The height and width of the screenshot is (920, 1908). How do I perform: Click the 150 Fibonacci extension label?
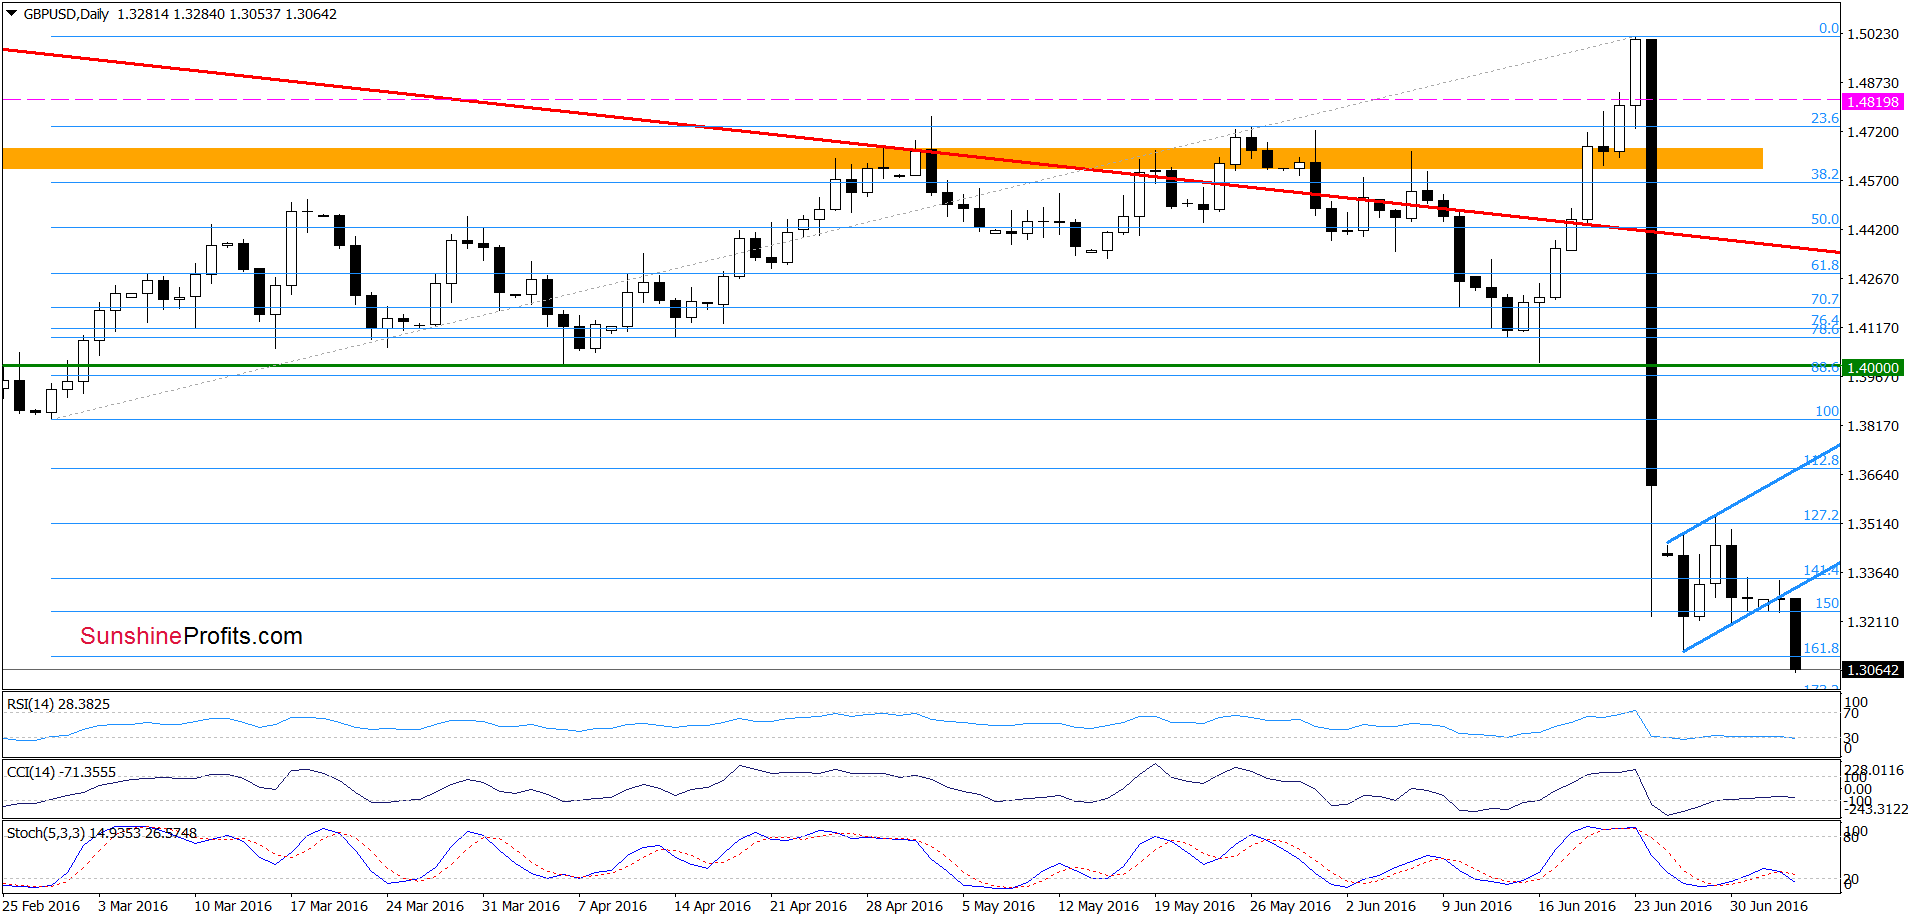click(x=1827, y=603)
